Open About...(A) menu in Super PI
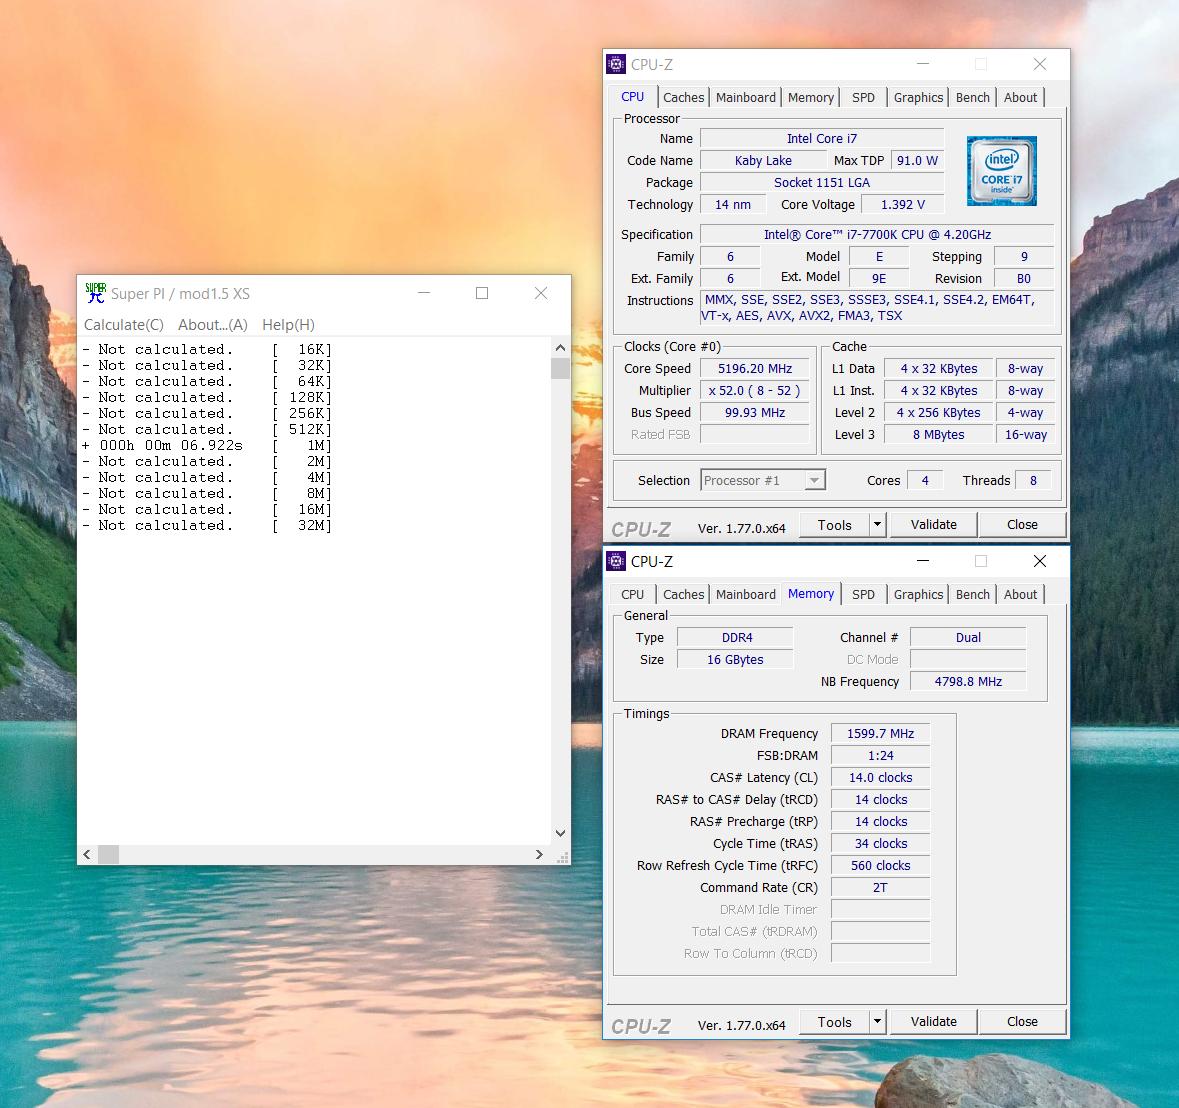The width and height of the screenshot is (1179, 1108). [x=213, y=325]
